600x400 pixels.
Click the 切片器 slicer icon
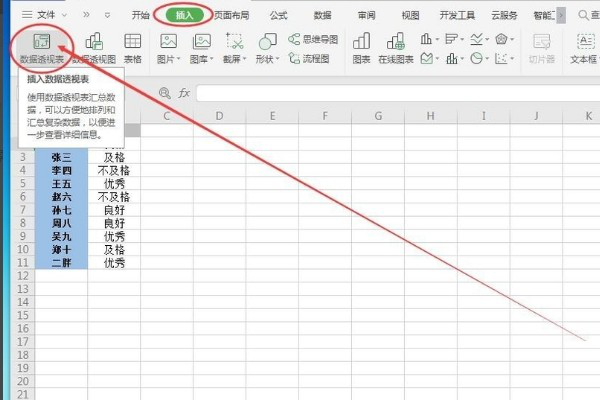pyautogui.click(x=541, y=41)
